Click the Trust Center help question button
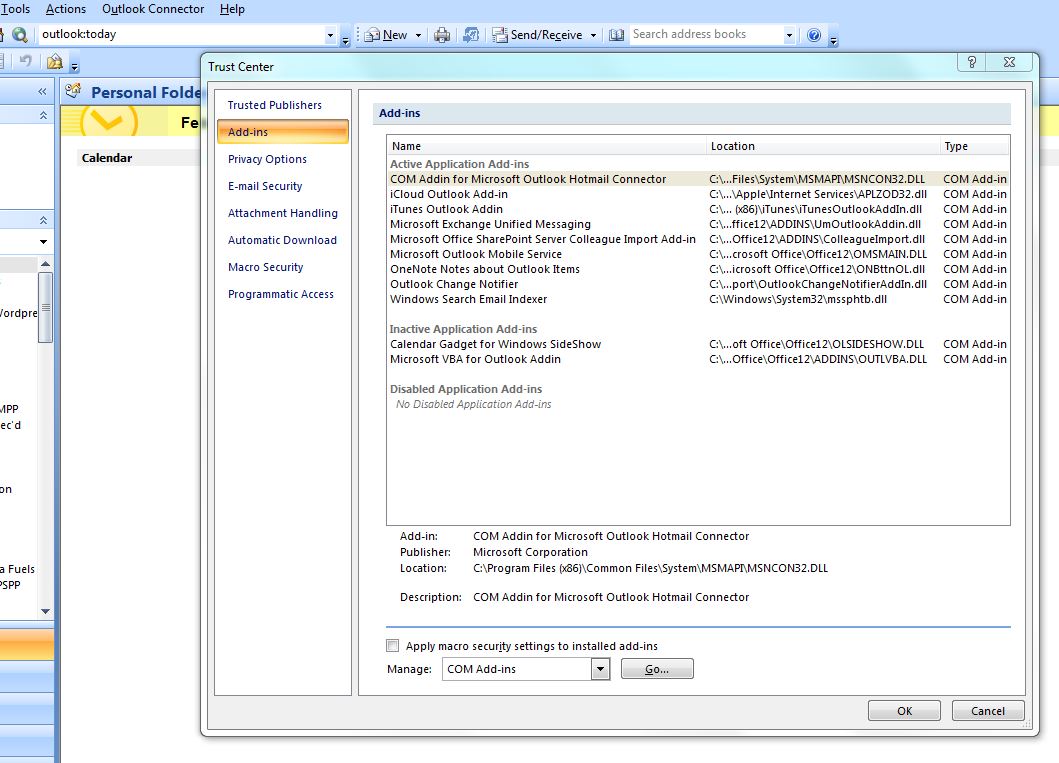Image resolution: width=1059 pixels, height=763 pixels. point(971,62)
